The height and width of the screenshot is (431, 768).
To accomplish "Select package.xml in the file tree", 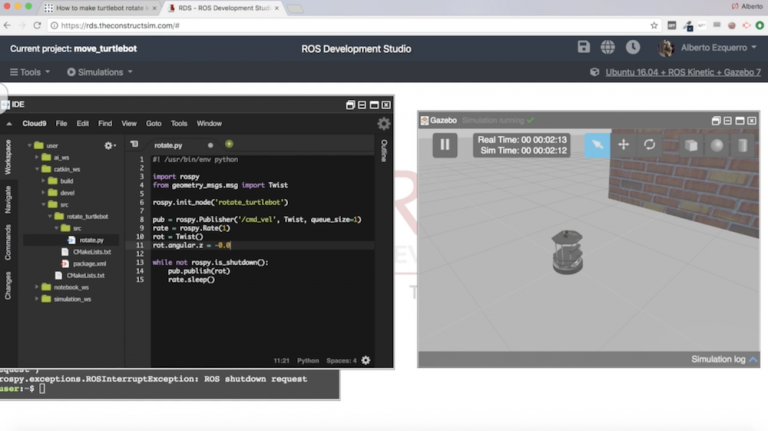I will tap(89, 263).
